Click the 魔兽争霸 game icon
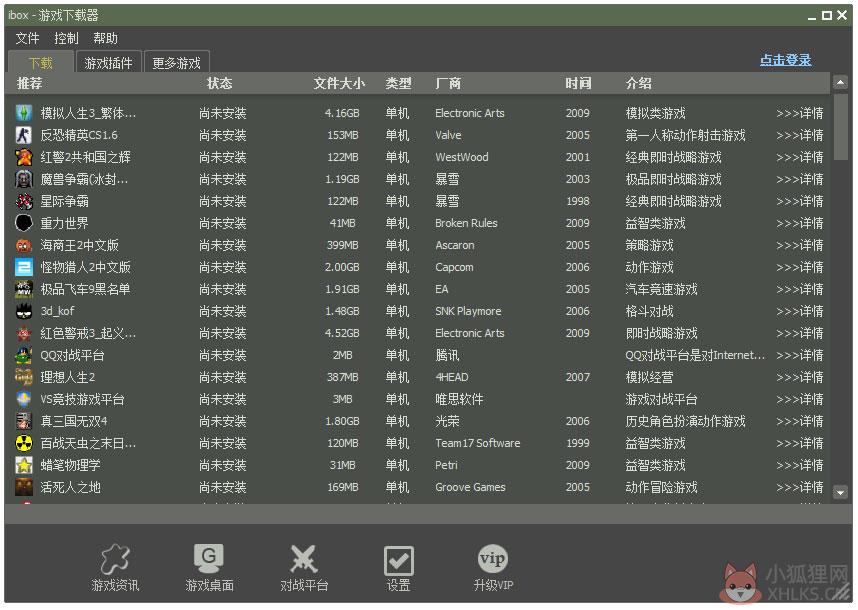This screenshot has height=610, width=858. click(24, 179)
